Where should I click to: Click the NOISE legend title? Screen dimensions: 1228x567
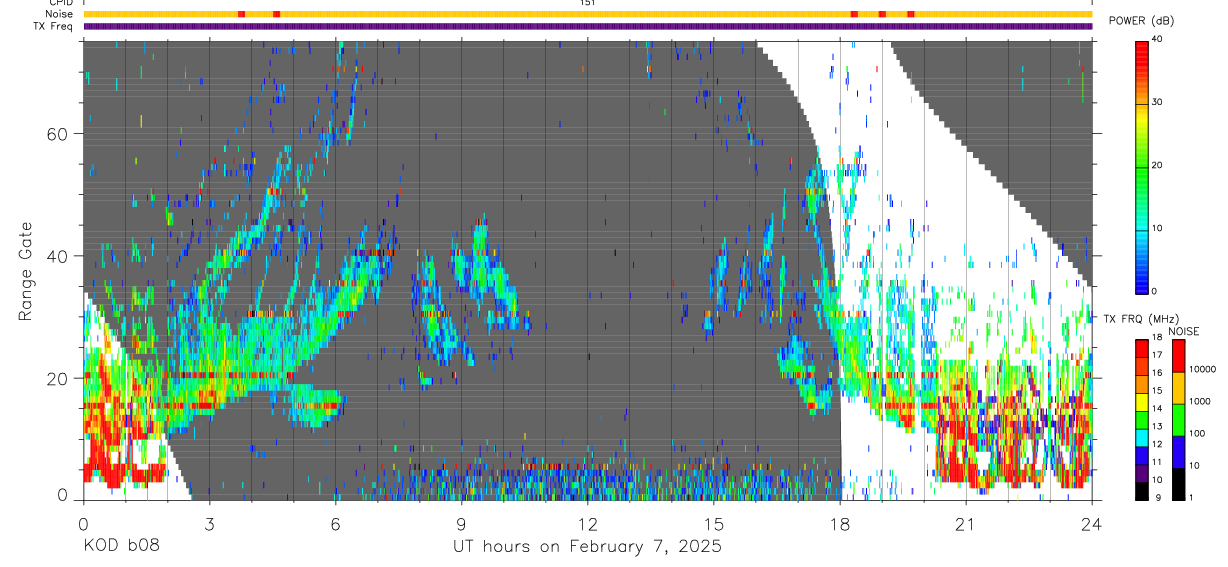point(1183,331)
